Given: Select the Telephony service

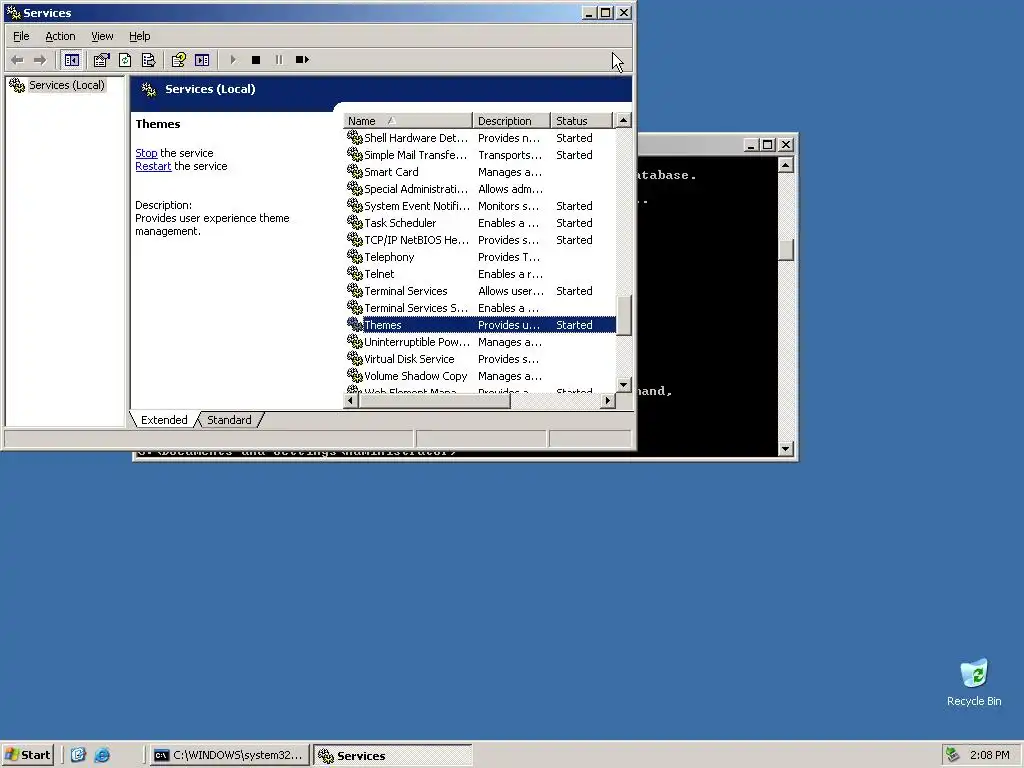Looking at the screenshot, I should coord(480,257).
